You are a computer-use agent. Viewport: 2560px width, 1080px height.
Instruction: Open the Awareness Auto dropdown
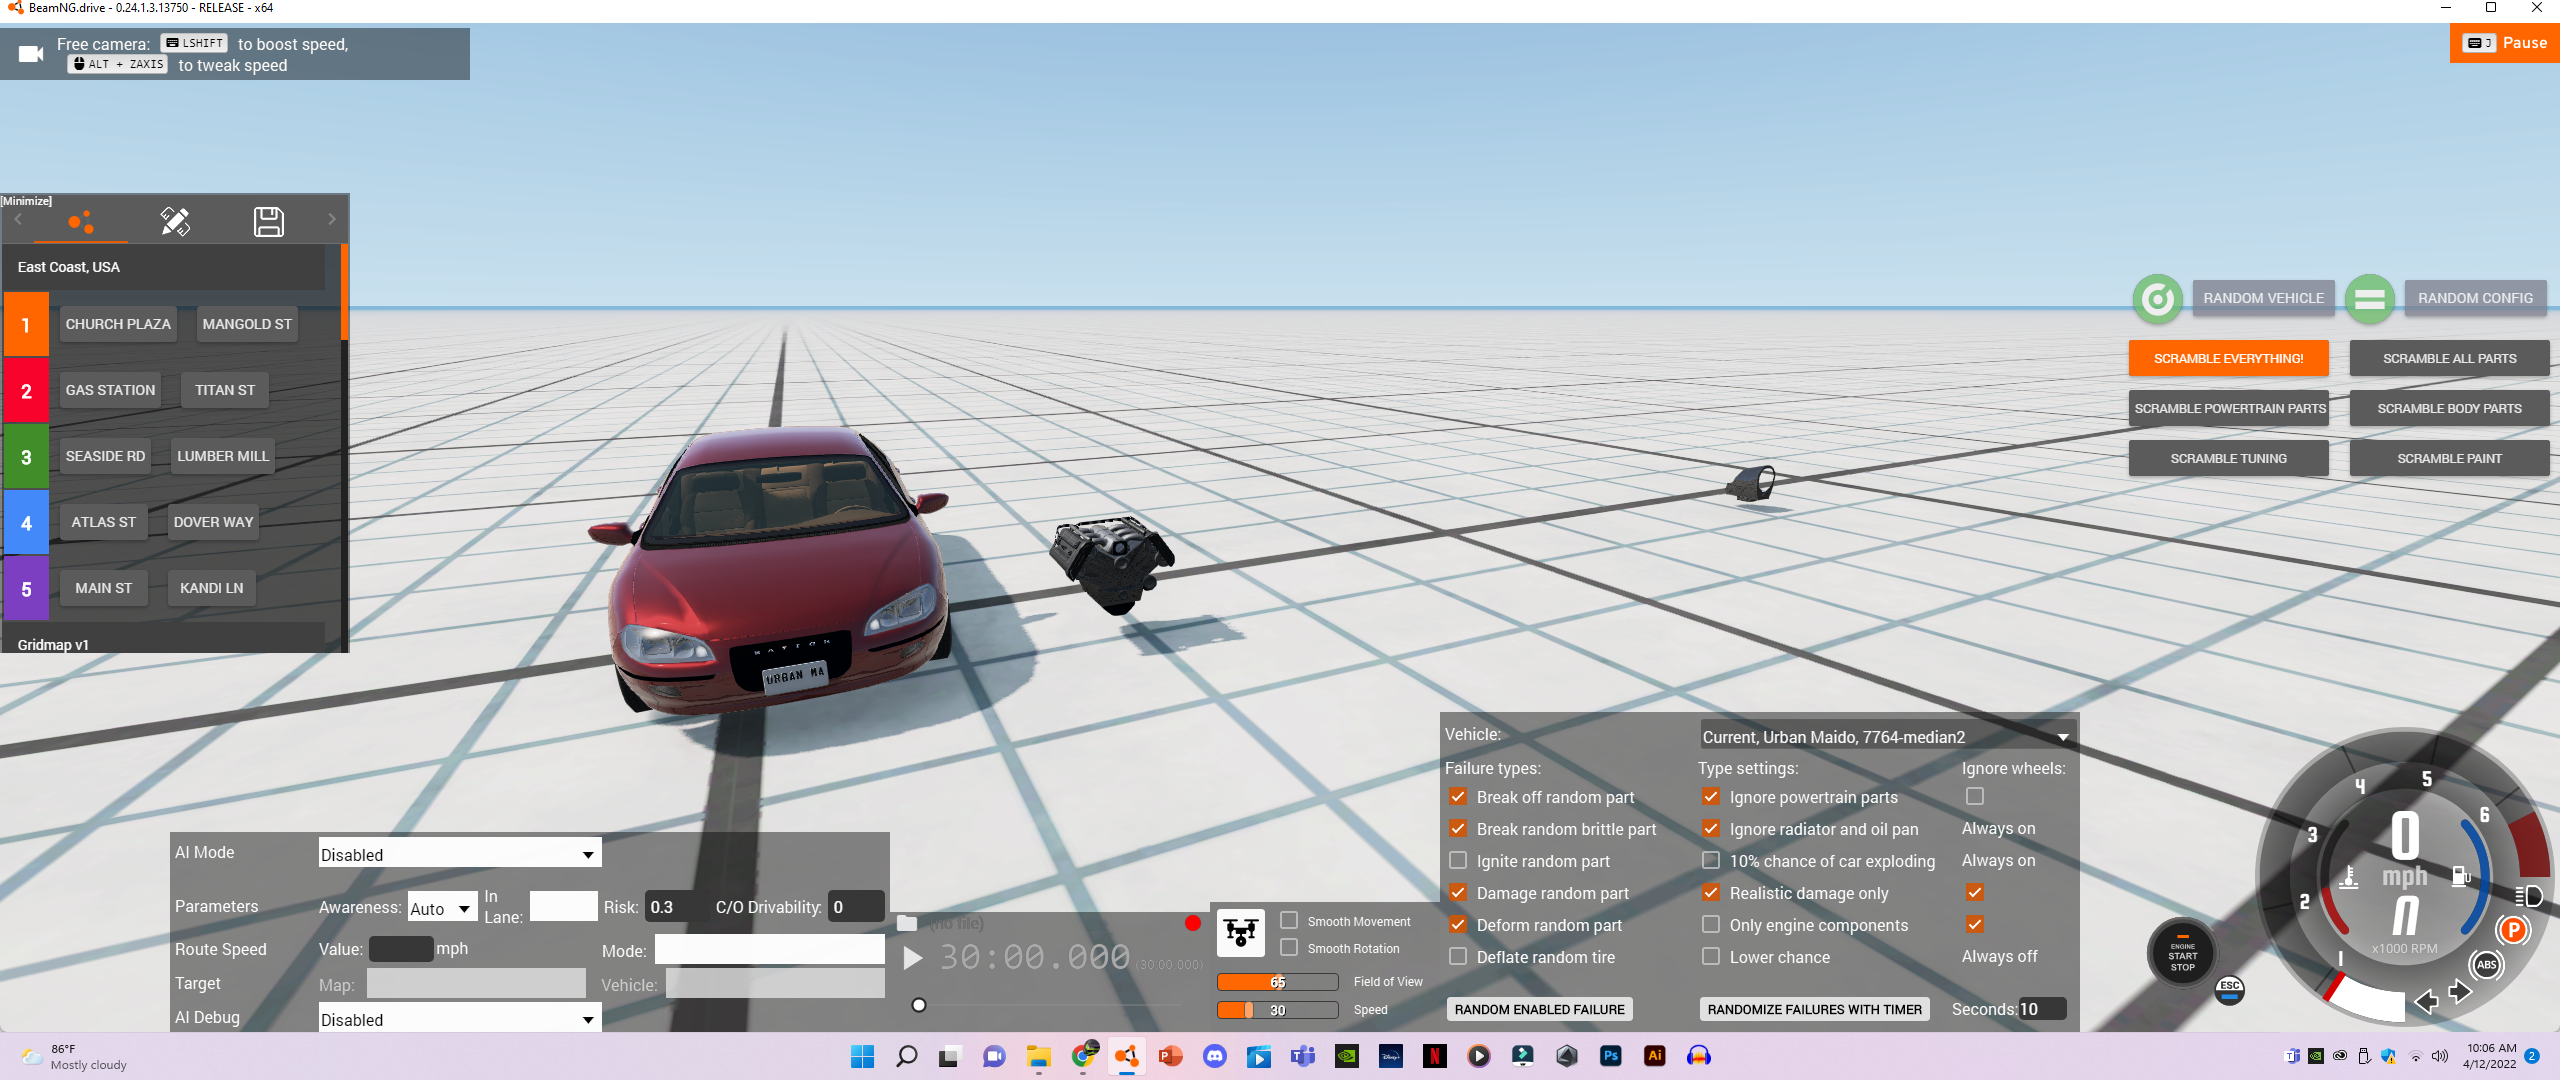click(441, 908)
